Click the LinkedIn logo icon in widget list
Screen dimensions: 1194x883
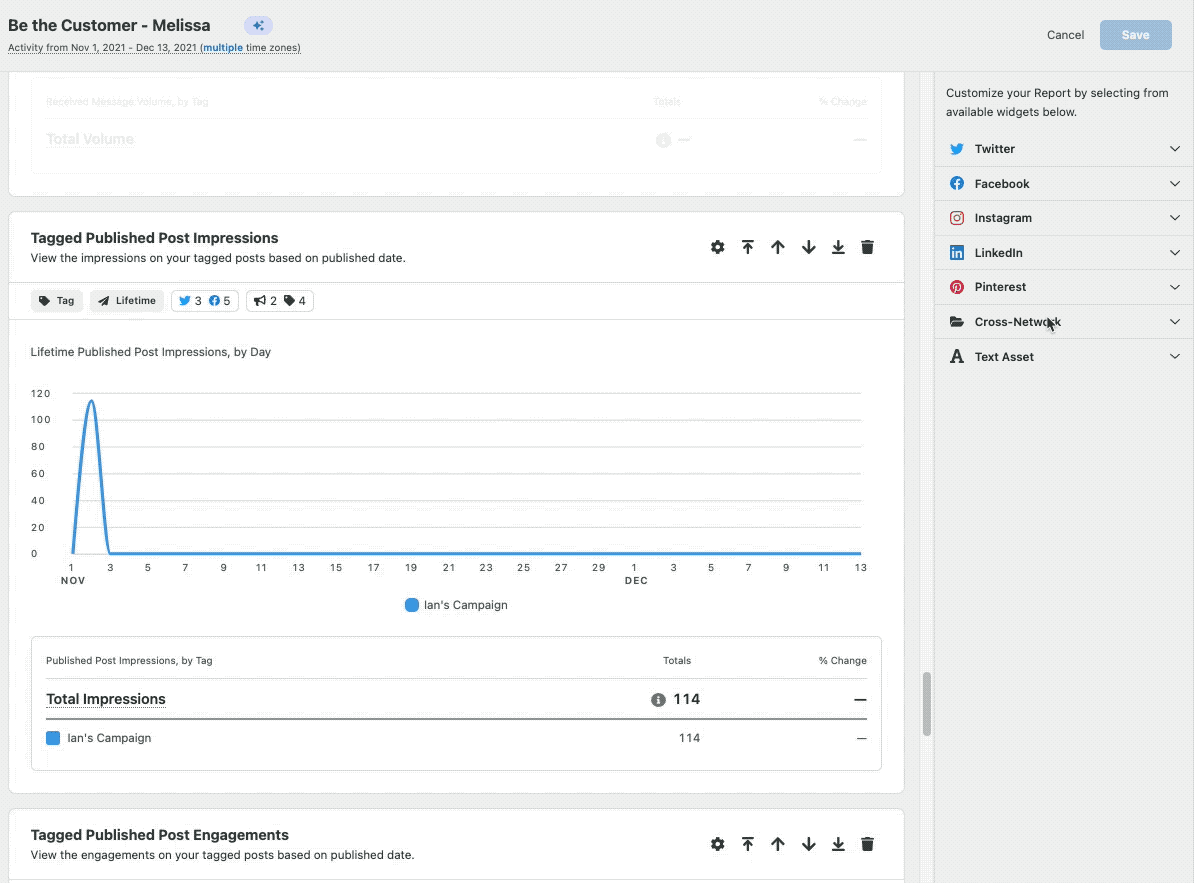957,253
